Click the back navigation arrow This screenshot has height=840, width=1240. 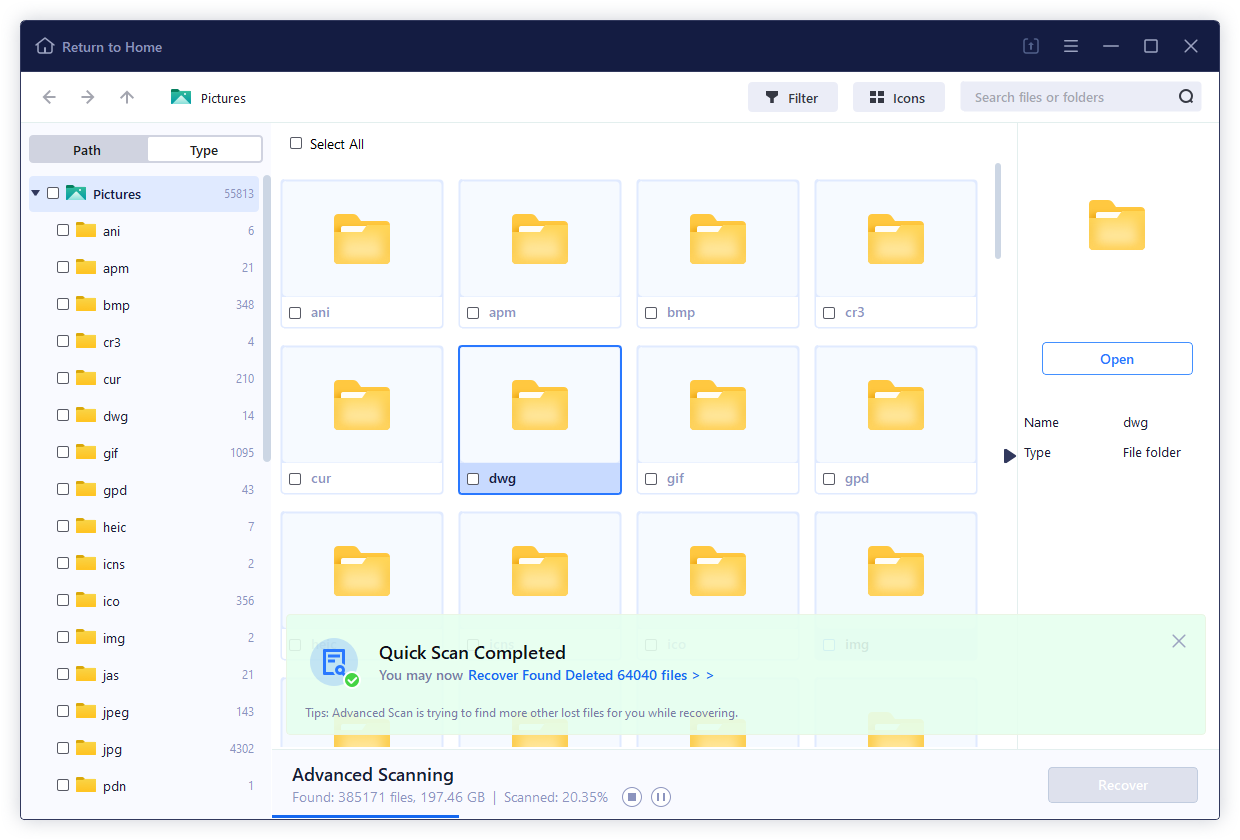tap(49, 97)
